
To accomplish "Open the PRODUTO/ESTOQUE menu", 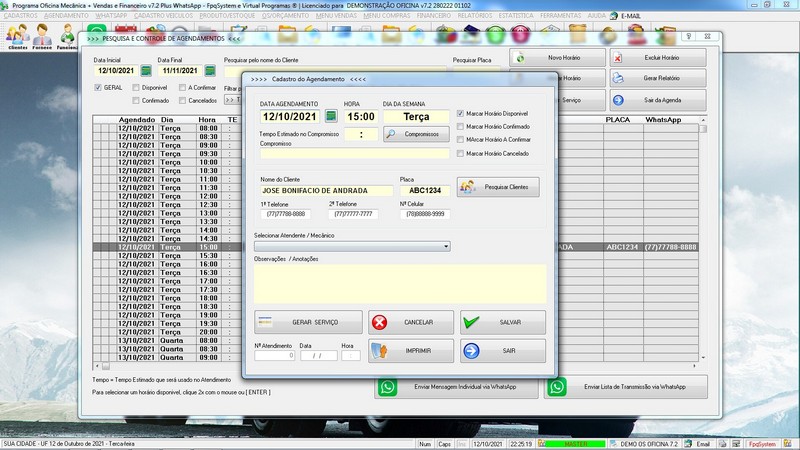I will tap(227, 16).
